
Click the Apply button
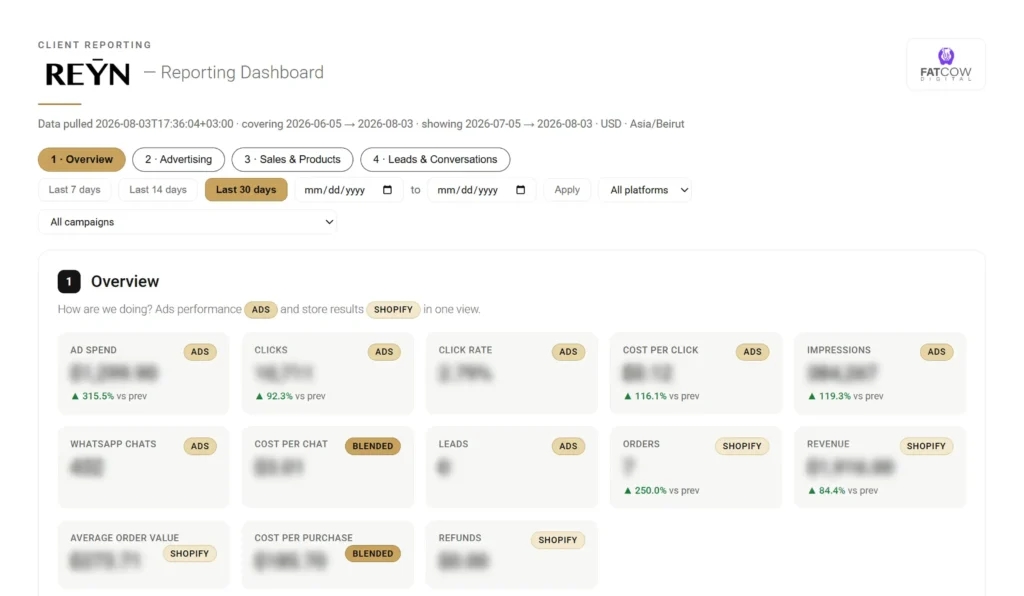[x=567, y=190]
